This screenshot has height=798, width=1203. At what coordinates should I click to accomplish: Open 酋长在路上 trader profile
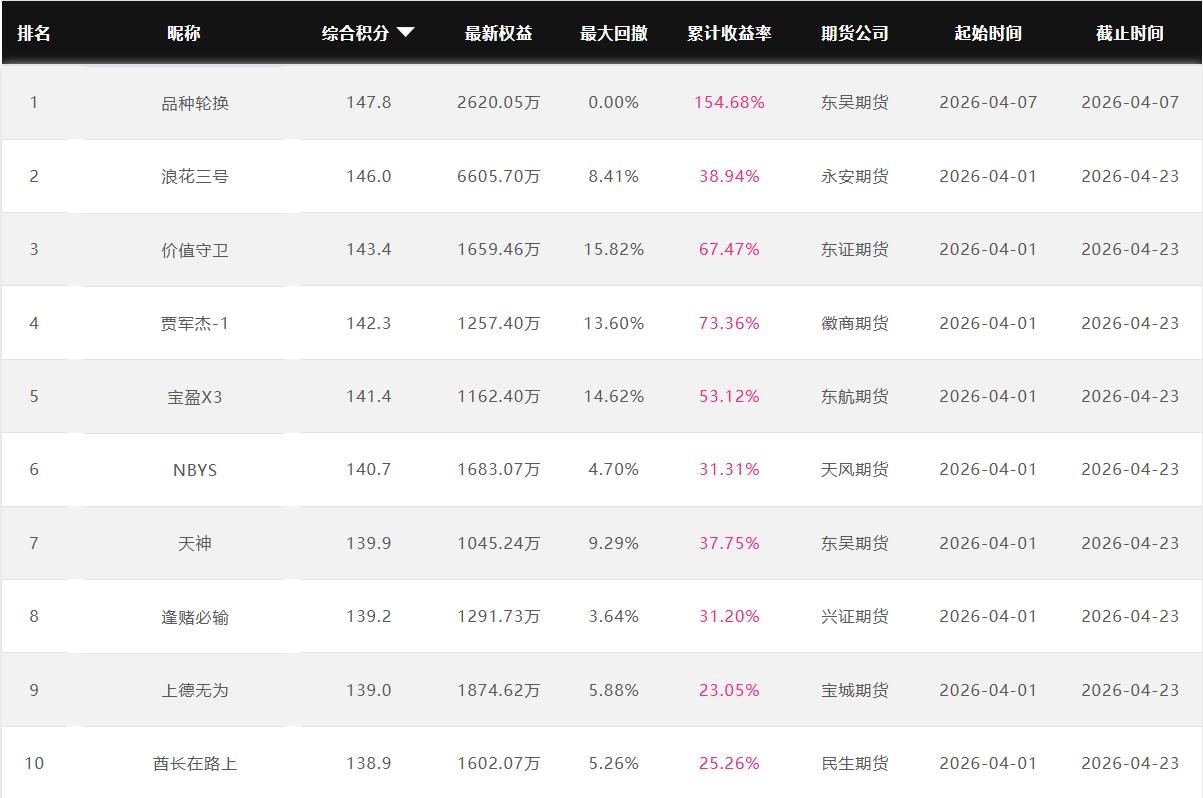(x=195, y=764)
